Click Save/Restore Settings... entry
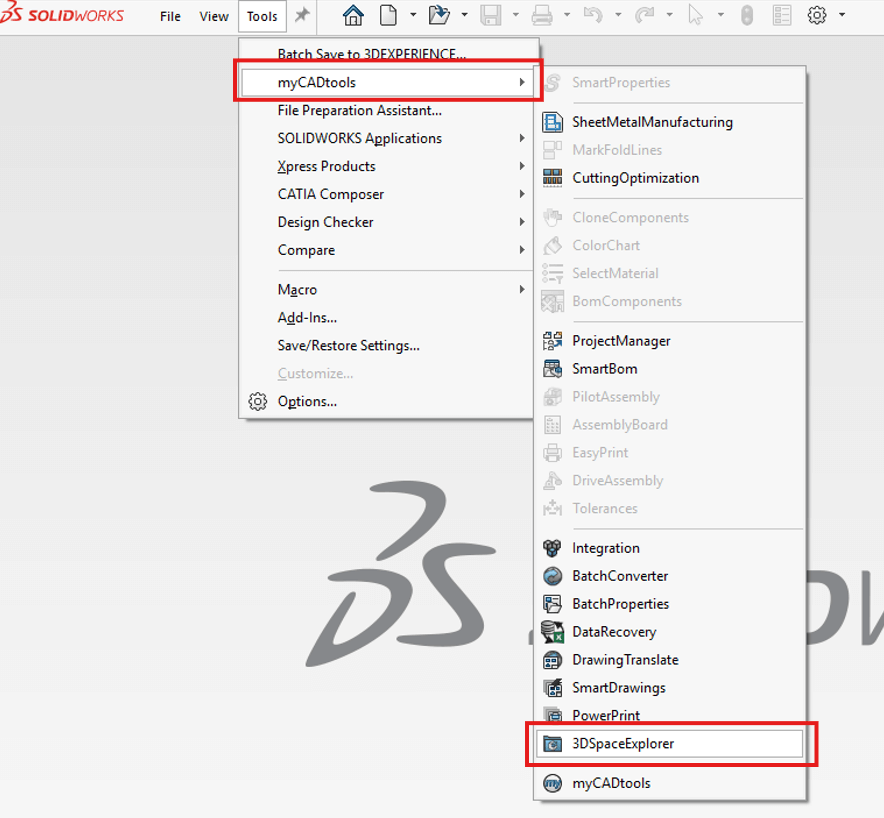884x818 pixels. pos(348,346)
